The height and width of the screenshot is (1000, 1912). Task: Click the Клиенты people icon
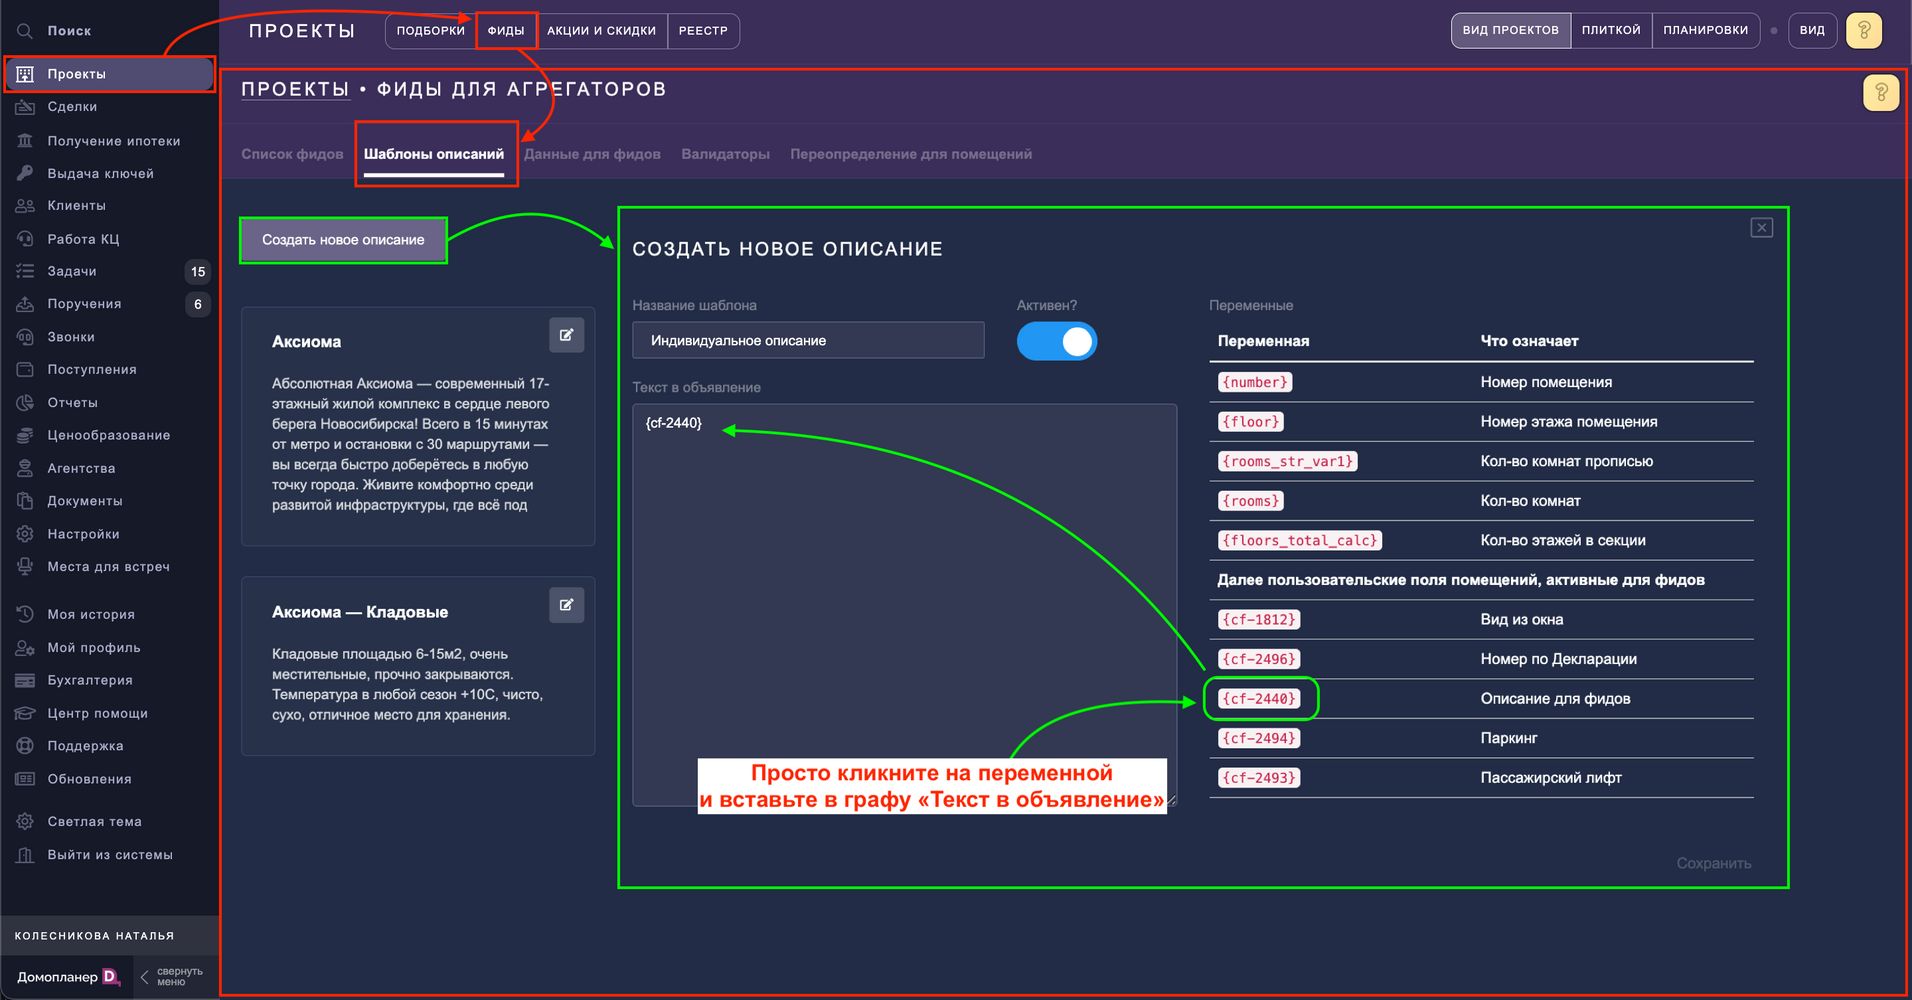[x=25, y=206]
